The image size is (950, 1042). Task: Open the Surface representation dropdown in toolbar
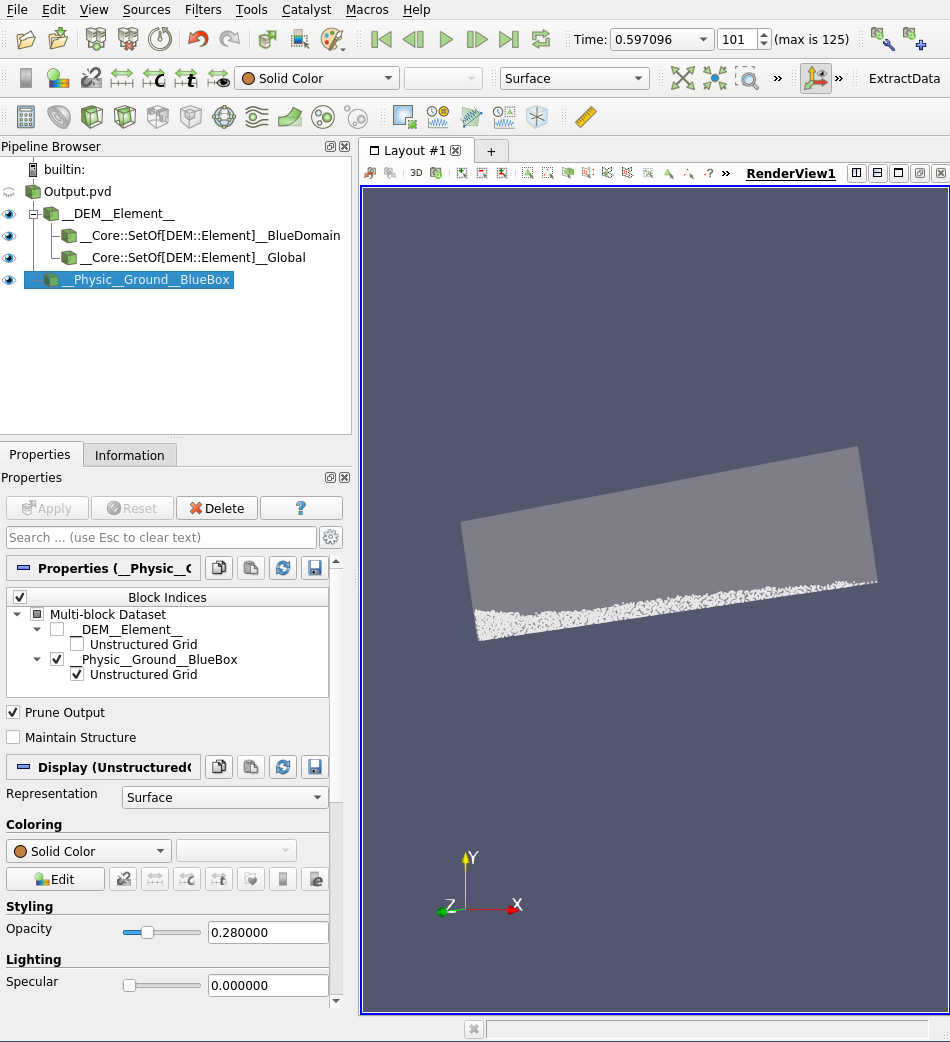[574, 78]
